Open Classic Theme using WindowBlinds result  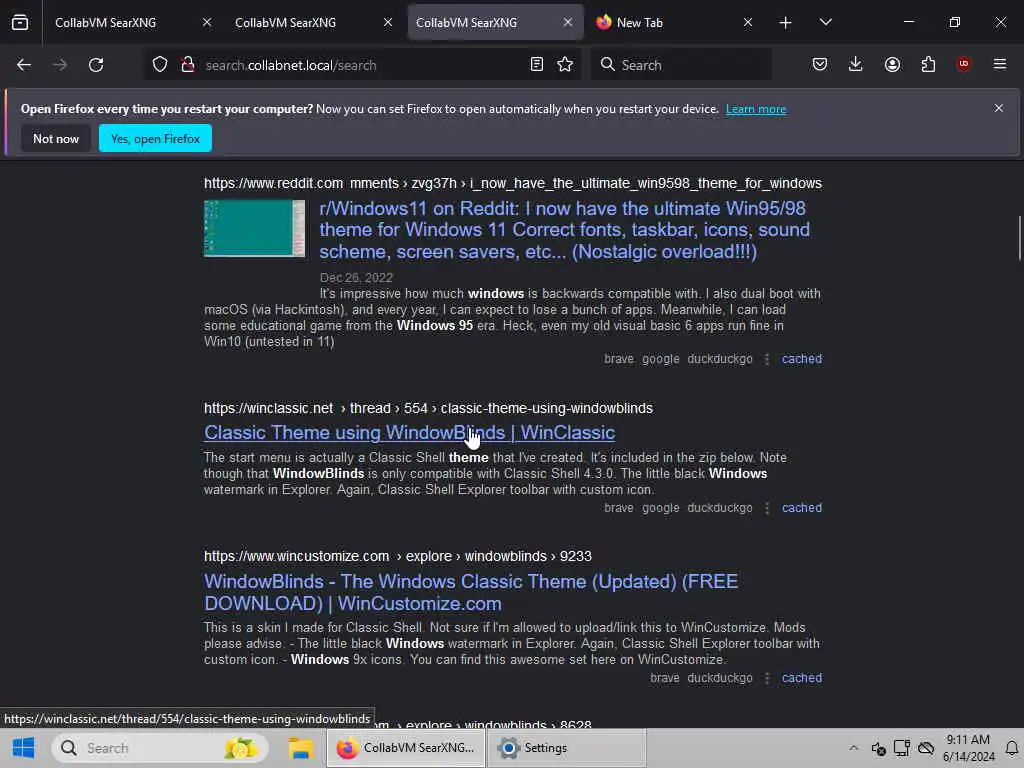tap(409, 432)
